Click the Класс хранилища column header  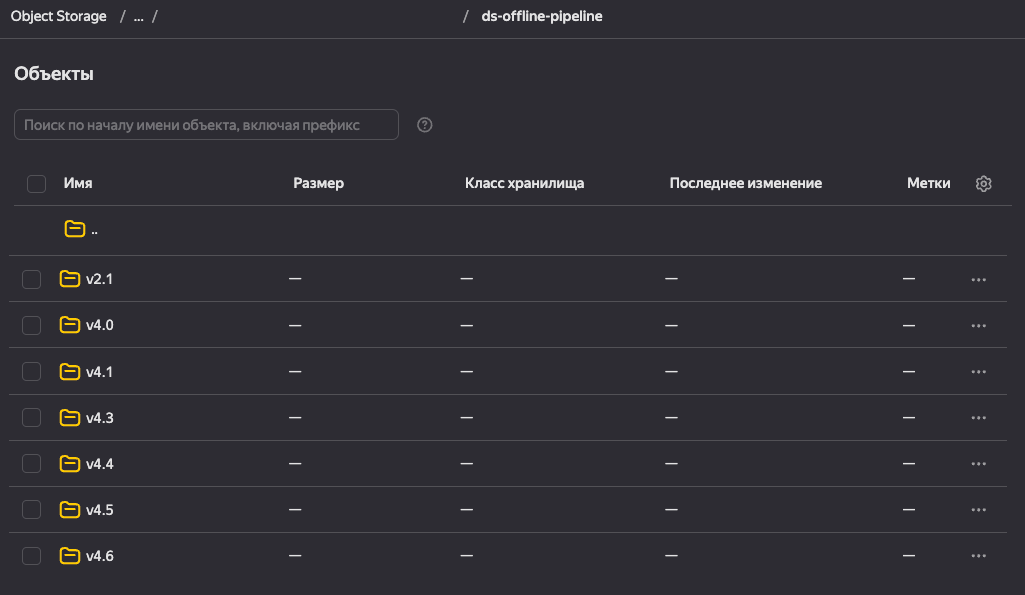[524, 183]
